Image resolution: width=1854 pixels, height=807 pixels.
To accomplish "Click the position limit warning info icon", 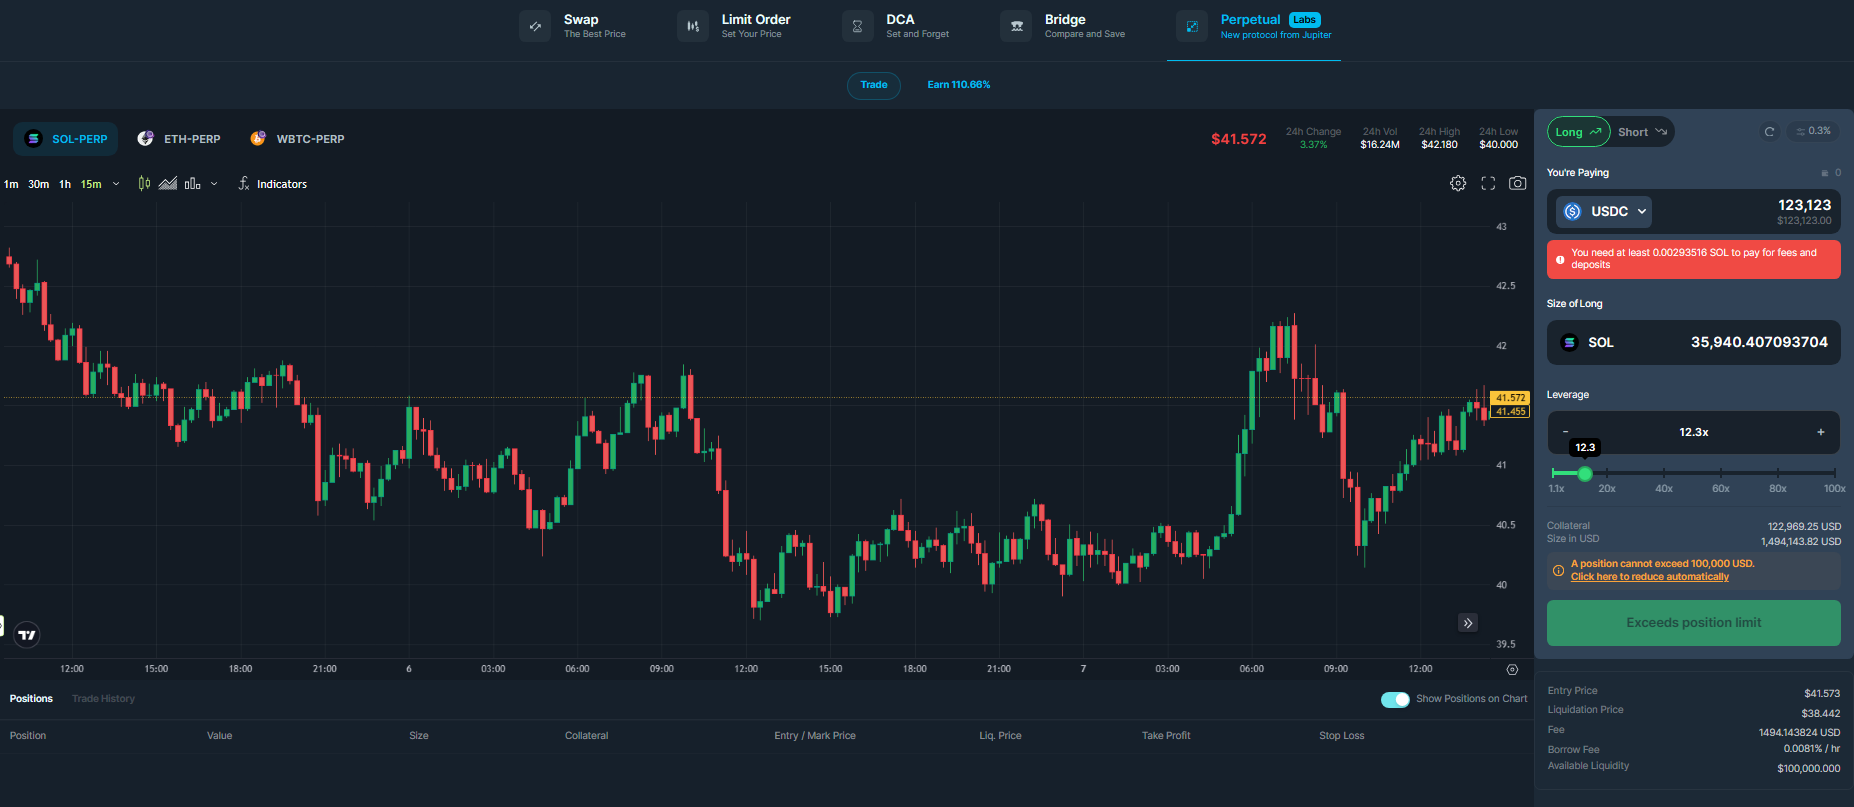I will [x=1558, y=571].
